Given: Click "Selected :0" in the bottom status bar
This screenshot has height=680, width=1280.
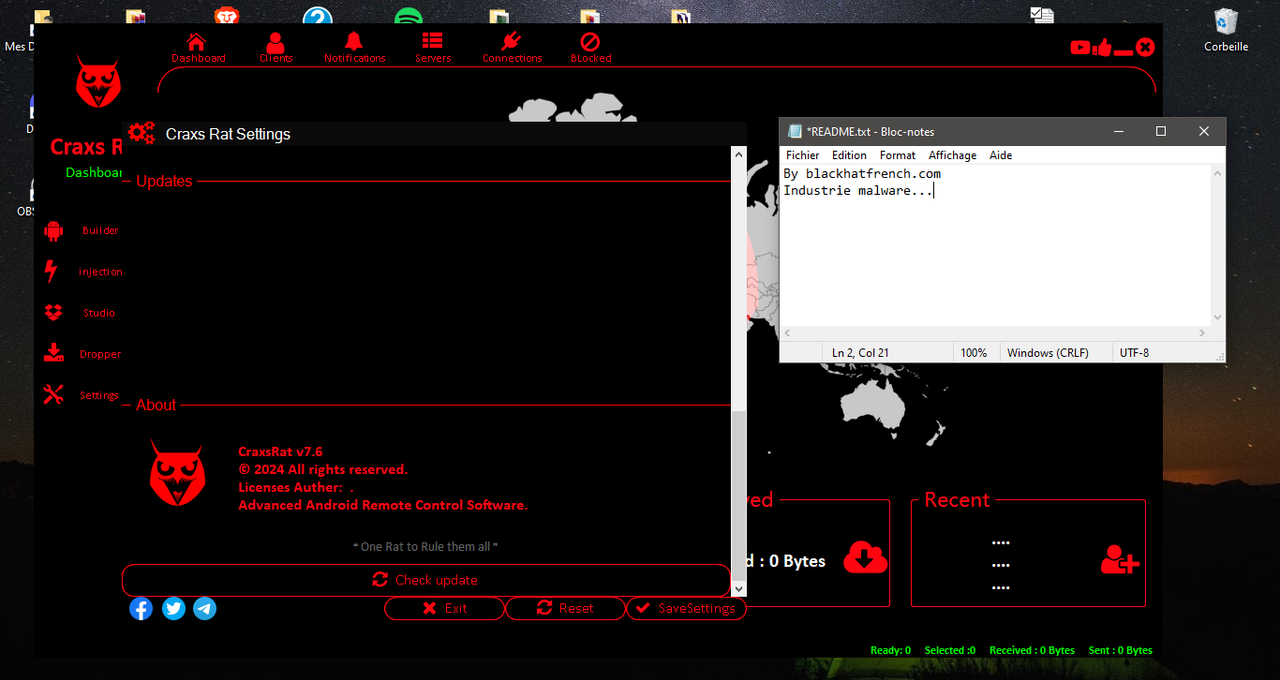Looking at the screenshot, I should [x=950, y=650].
